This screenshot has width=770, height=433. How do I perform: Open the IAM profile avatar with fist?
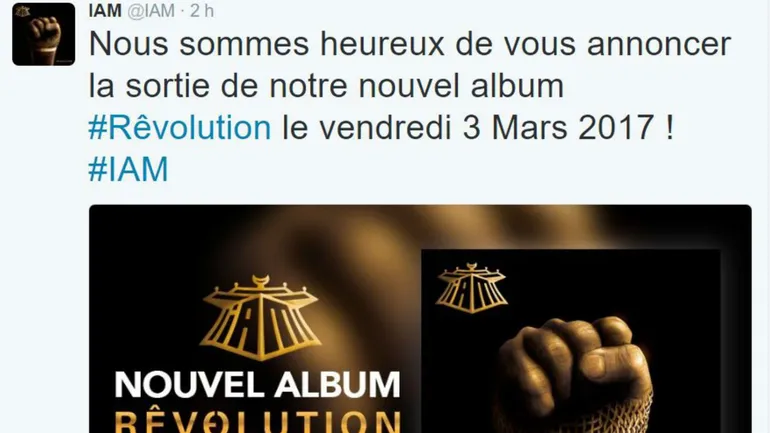point(44,34)
